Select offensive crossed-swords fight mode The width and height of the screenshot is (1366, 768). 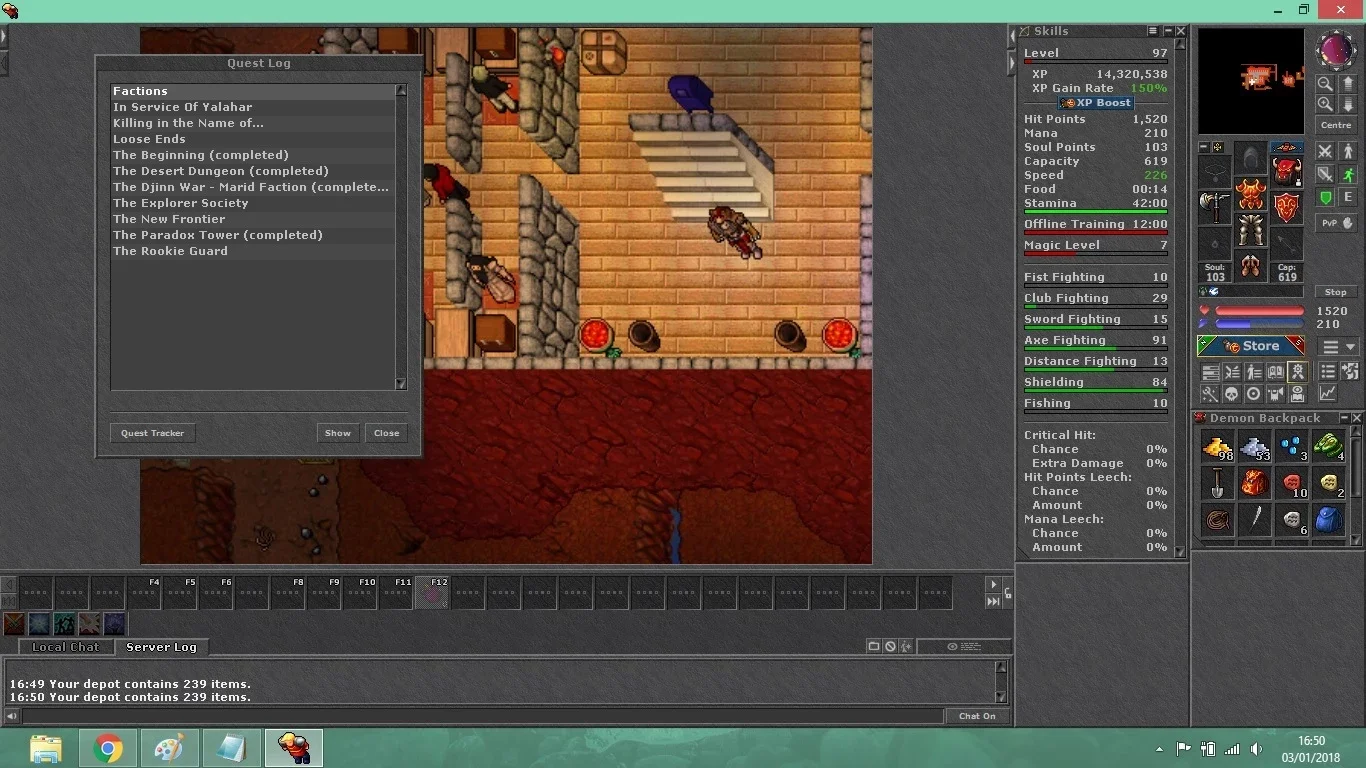click(x=1325, y=151)
